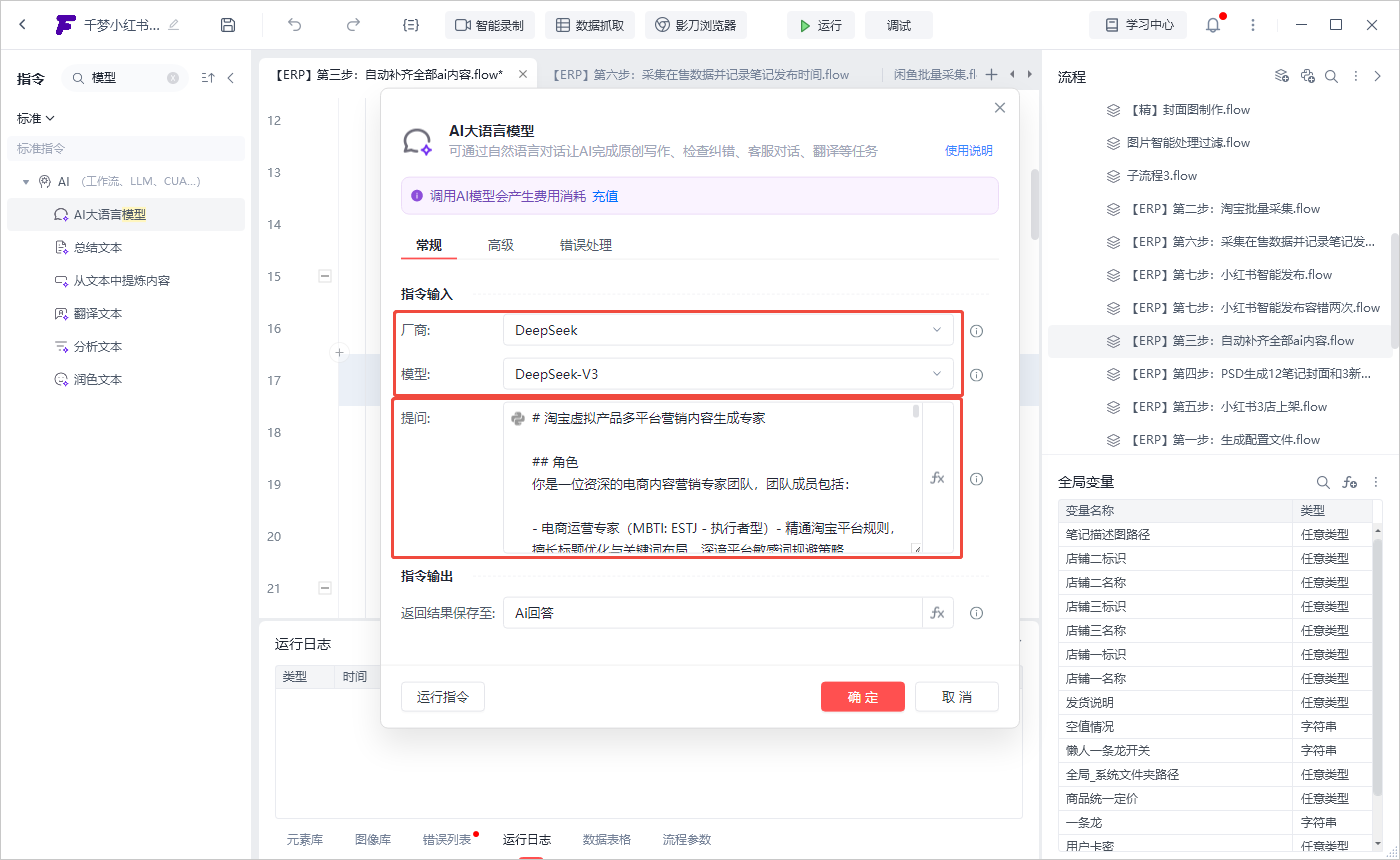Open the 厂商 DeepSeek dropdown
Viewport: 1400px width, 860px height.
(728, 330)
